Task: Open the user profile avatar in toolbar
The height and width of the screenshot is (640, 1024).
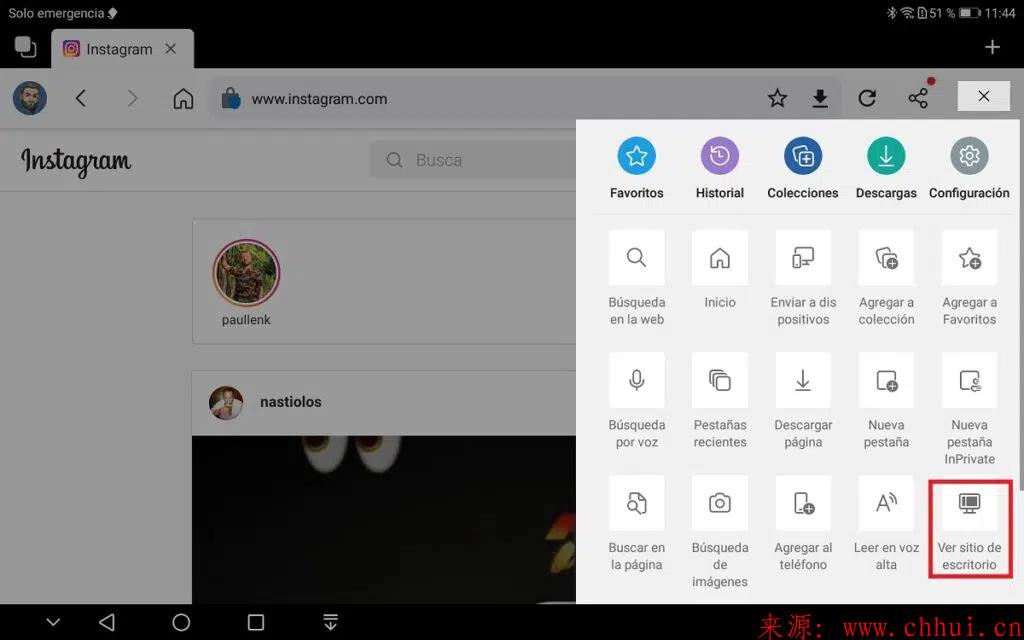Action: (30, 99)
